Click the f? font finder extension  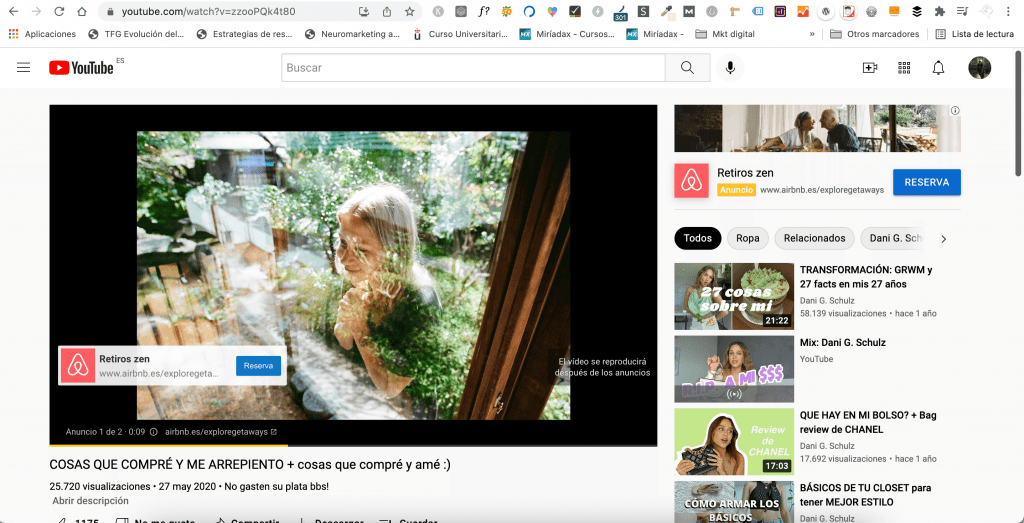pyautogui.click(x=484, y=11)
